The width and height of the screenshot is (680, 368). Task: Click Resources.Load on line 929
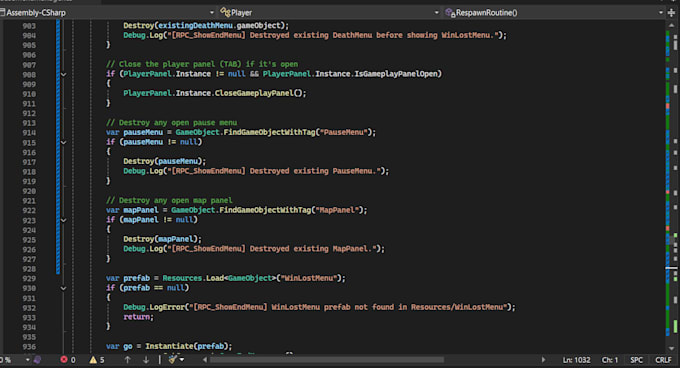coord(193,278)
